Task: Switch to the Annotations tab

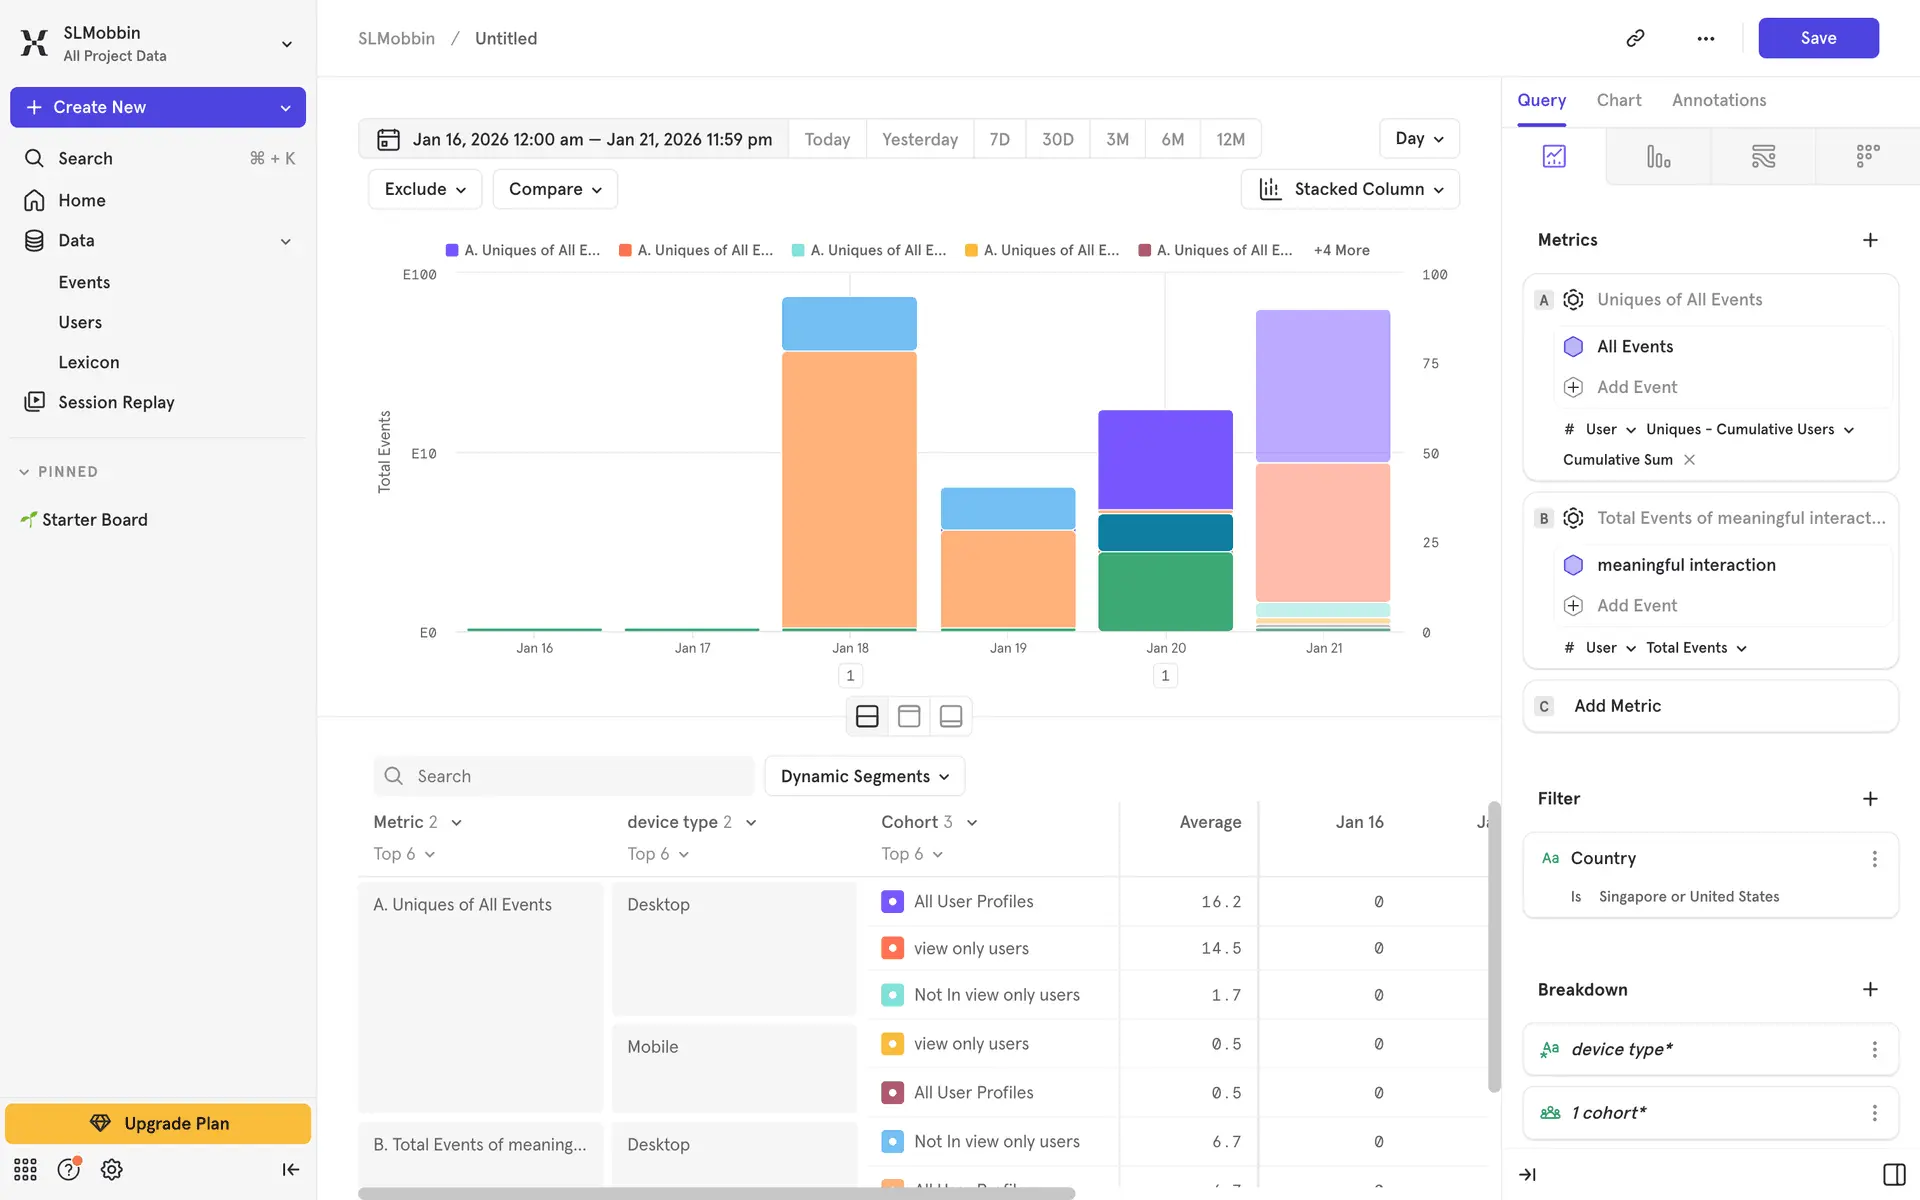Action: tap(1718, 100)
